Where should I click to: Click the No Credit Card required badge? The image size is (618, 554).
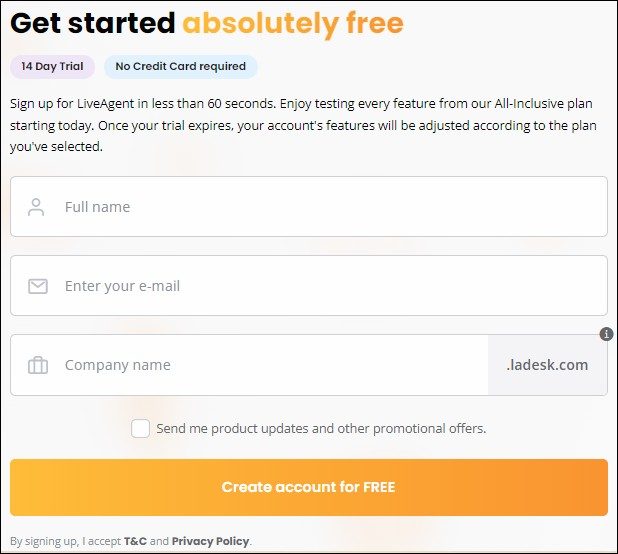tap(181, 67)
